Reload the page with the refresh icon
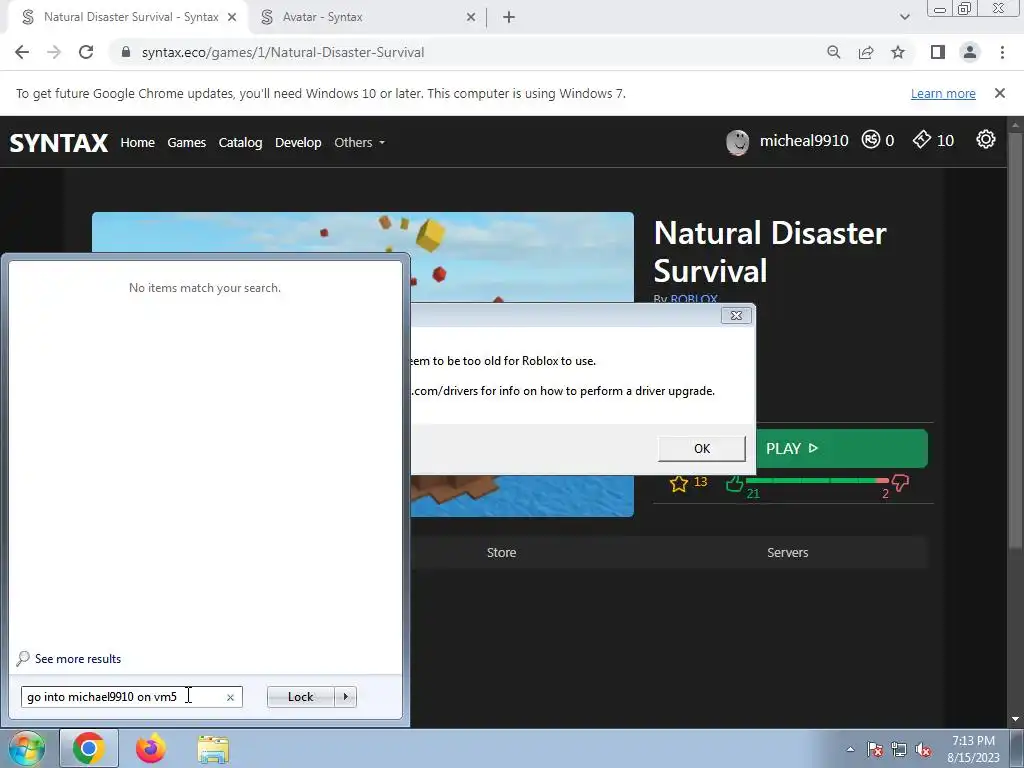Image resolution: width=1024 pixels, height=768 pixels. [x=86, y=52]
